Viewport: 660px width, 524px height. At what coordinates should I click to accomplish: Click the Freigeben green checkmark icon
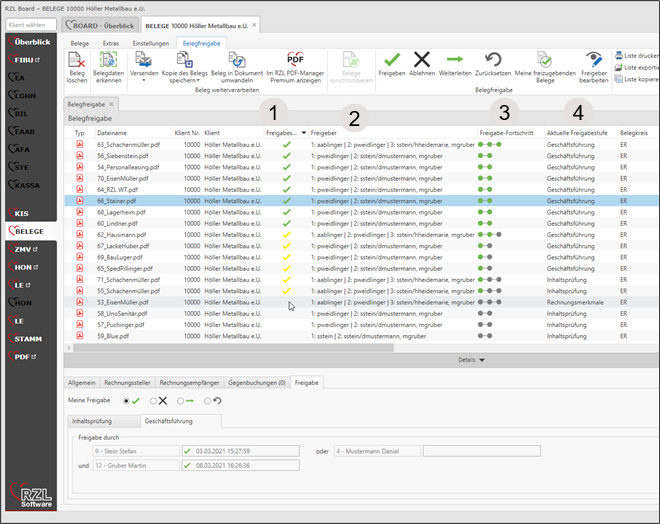(392, 61)
